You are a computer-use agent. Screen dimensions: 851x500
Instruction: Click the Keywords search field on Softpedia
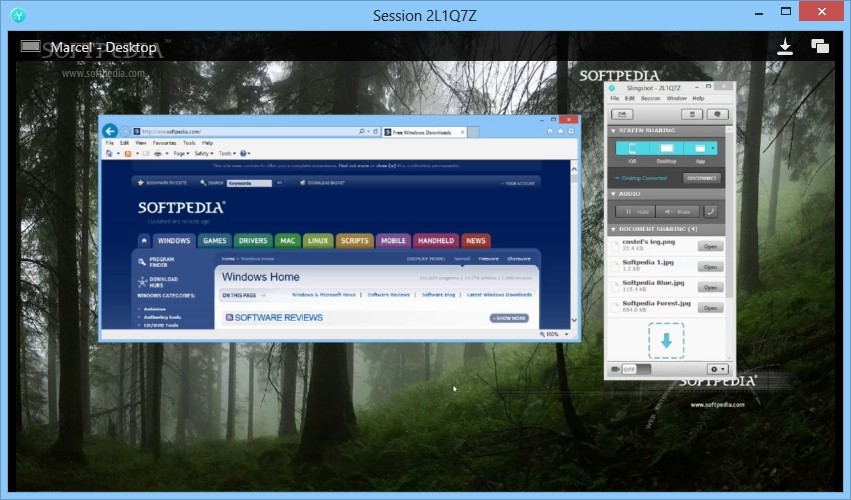pyautogui.click(x=249, y=183)
